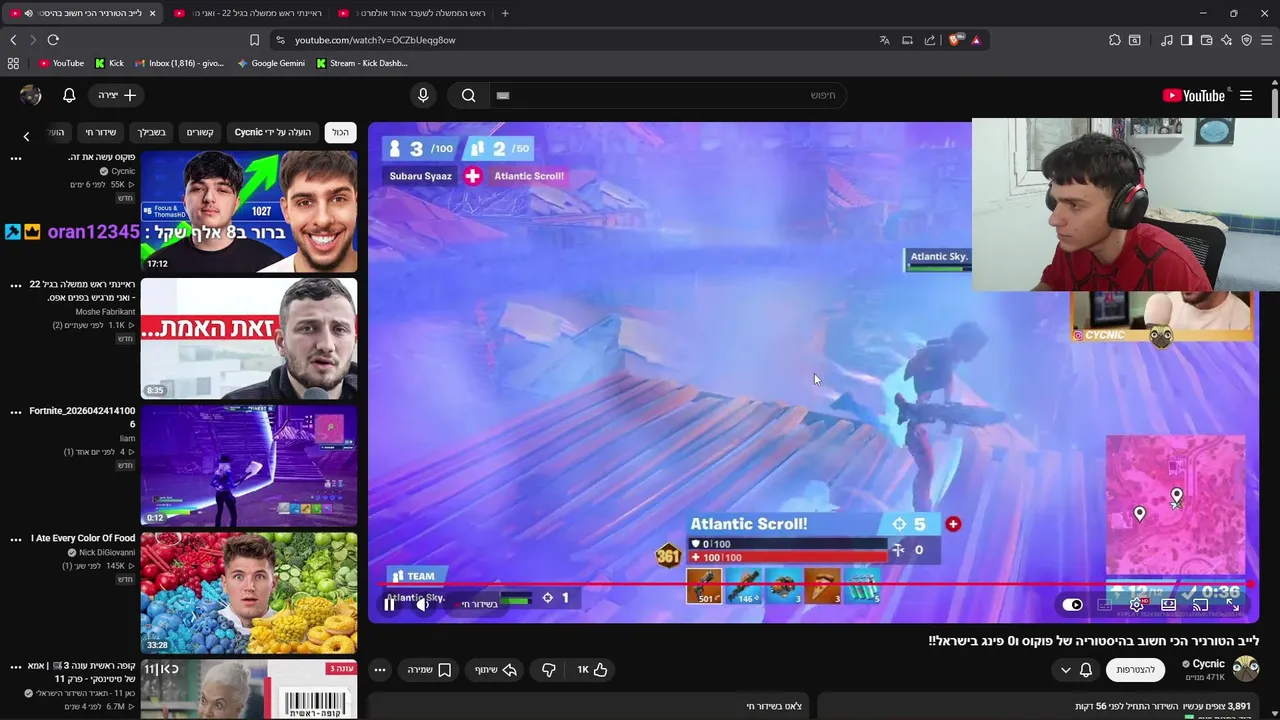
Task: Click the share button below the video
Action: tap(495, 670)
